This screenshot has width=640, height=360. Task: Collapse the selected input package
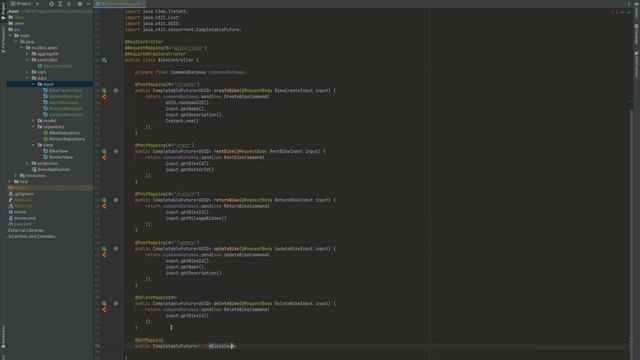click(x=33, y=84)
